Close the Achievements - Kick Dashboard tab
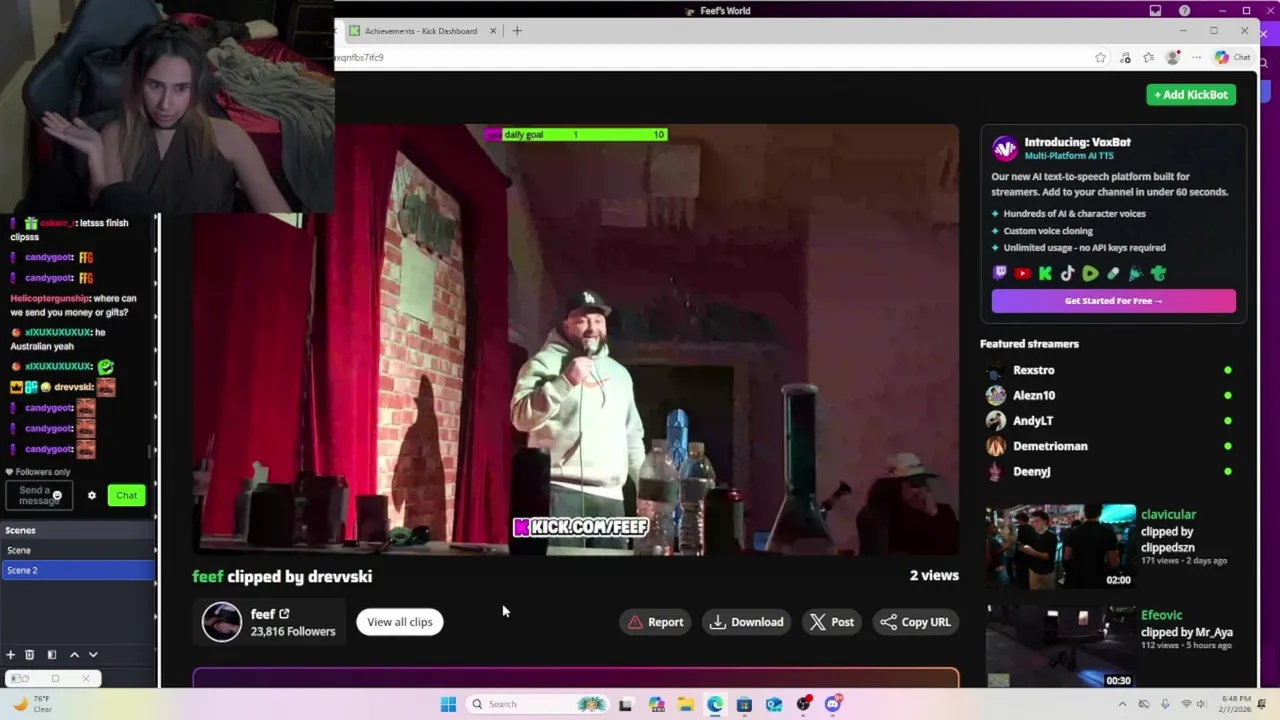Image resolution: width=1280 pixels, height=720 pixels. [x=493, y=31]
